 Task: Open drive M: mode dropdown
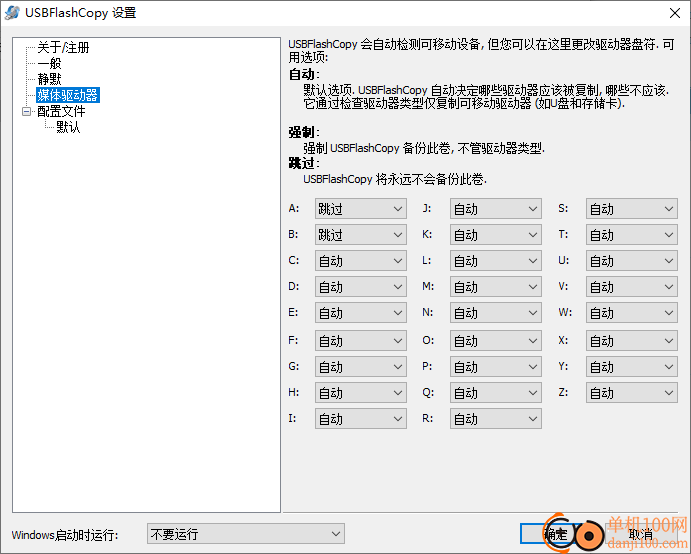pyautogui.click(x=496, y=286)
